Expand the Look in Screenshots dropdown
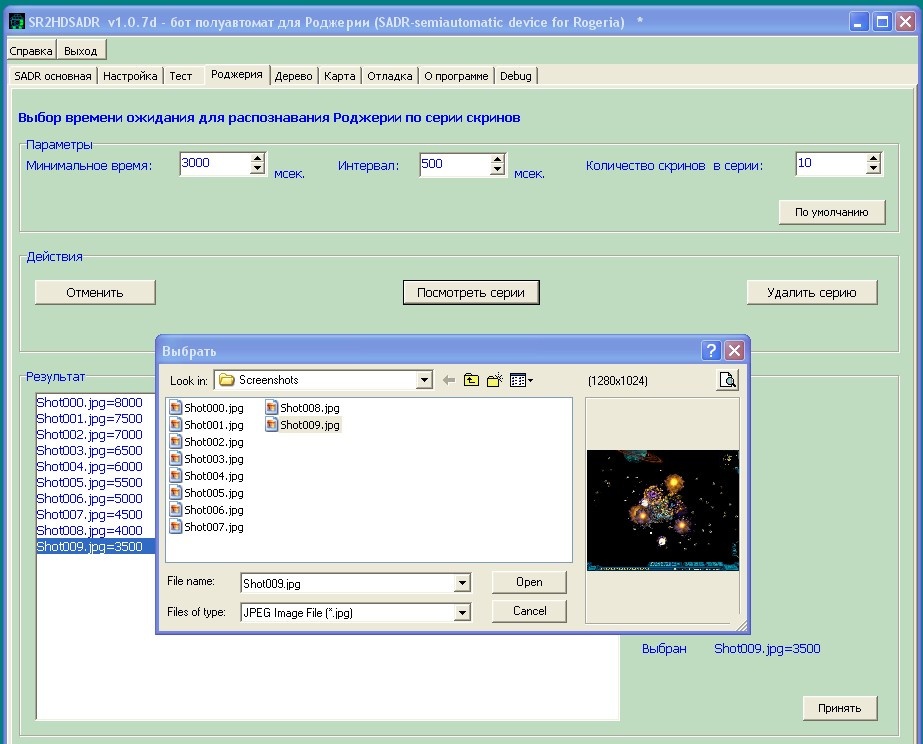The image size is (923, 744). 424,380
